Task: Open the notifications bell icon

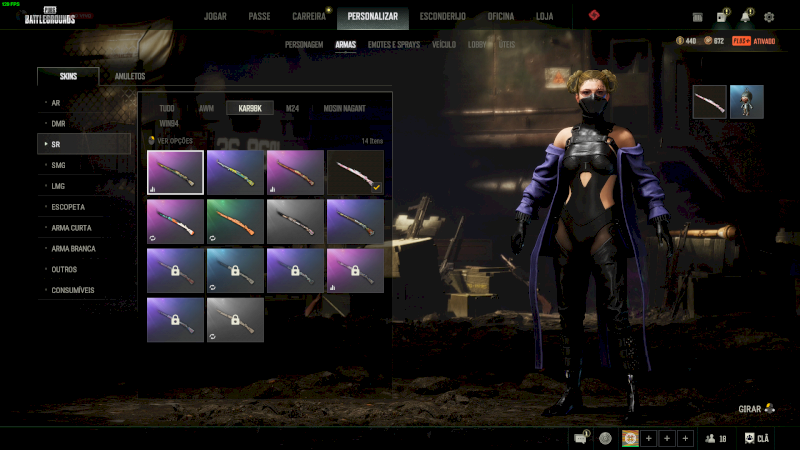Action: tap(745, 17)
